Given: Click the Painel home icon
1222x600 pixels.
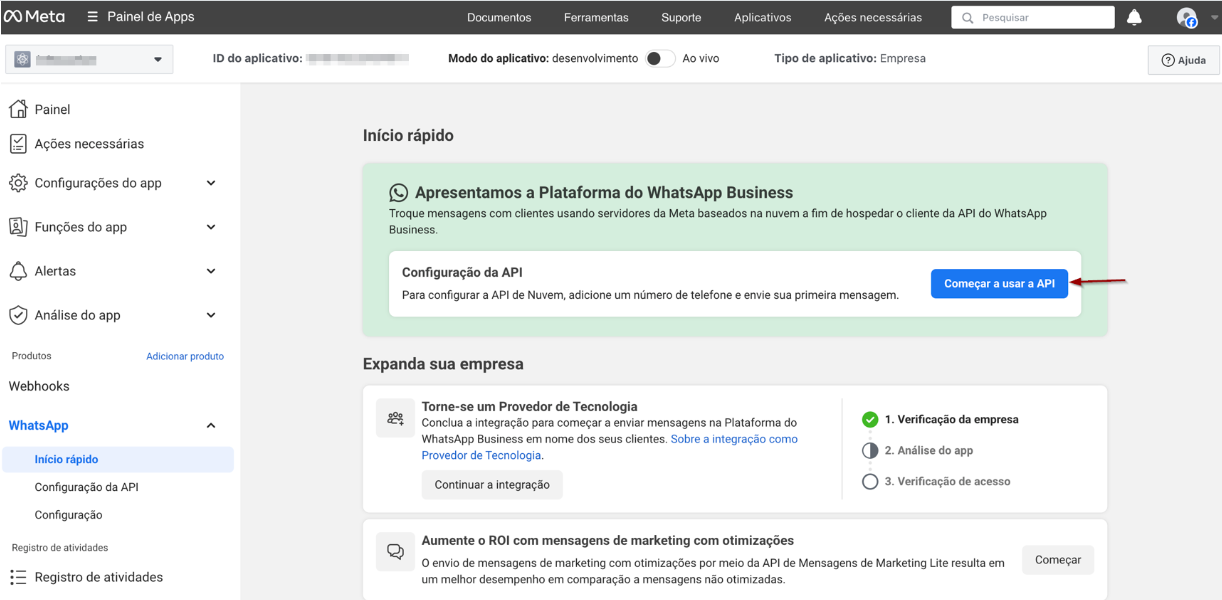Looking at the screenshot, I should pos(18,109).
